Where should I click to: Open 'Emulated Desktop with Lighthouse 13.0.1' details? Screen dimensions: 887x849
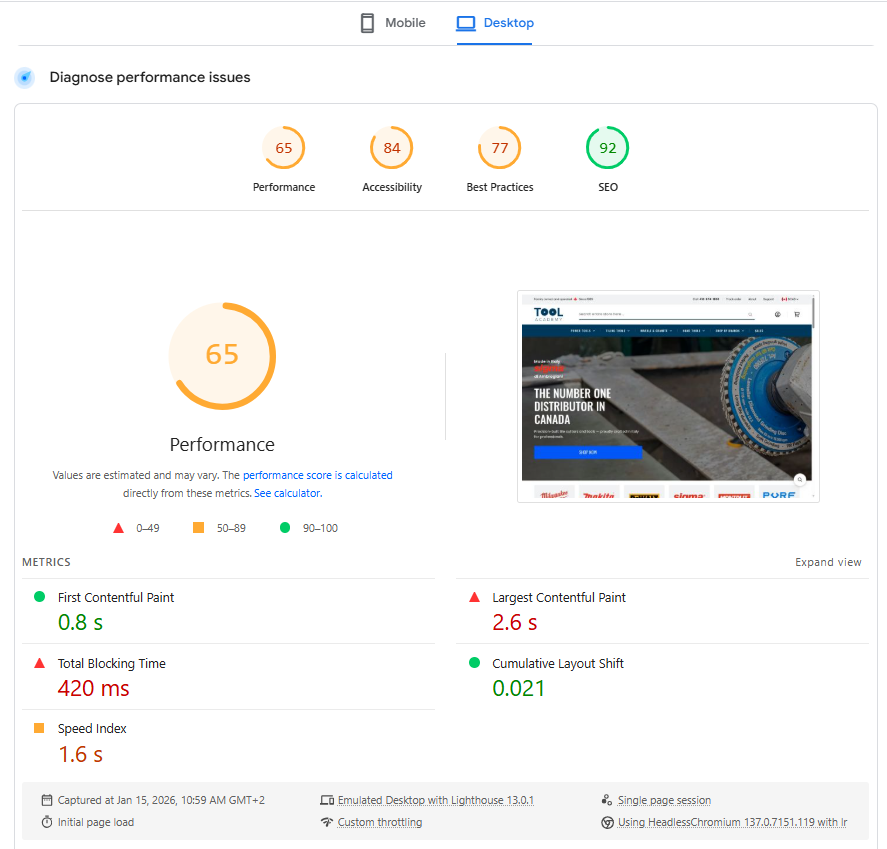click(x=436, y=800)
